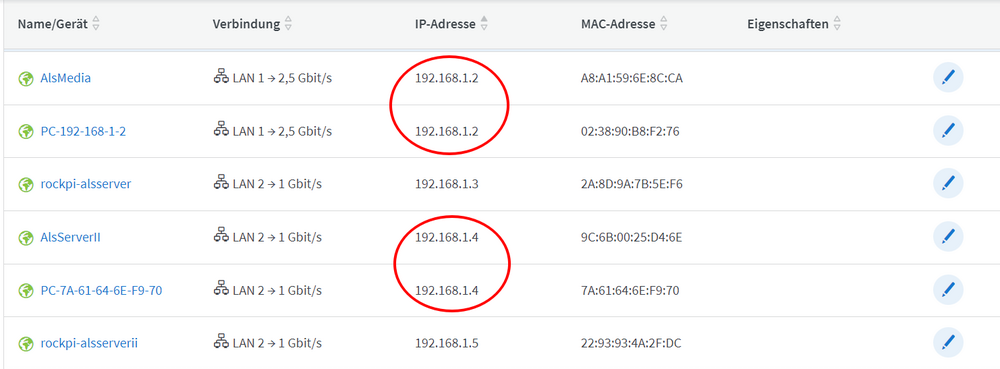Edit the AlsMedia device entry
Screen dimensions: 1000x369
[x=948, y=78]
